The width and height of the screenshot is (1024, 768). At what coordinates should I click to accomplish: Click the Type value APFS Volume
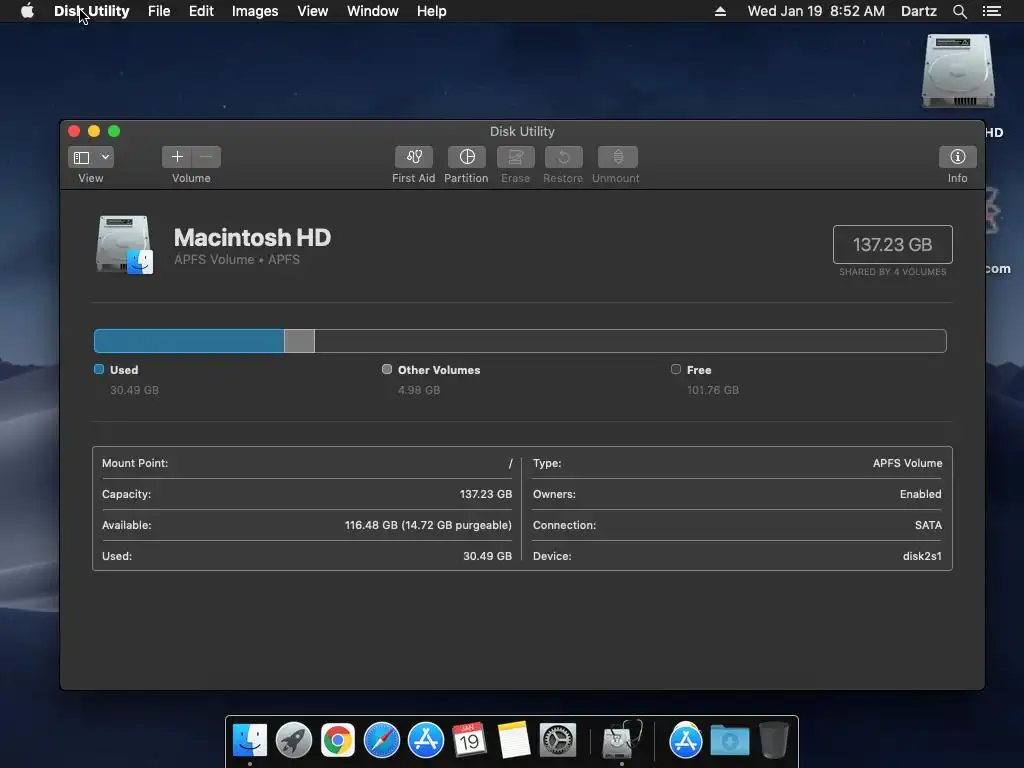(x=907, y=463)
